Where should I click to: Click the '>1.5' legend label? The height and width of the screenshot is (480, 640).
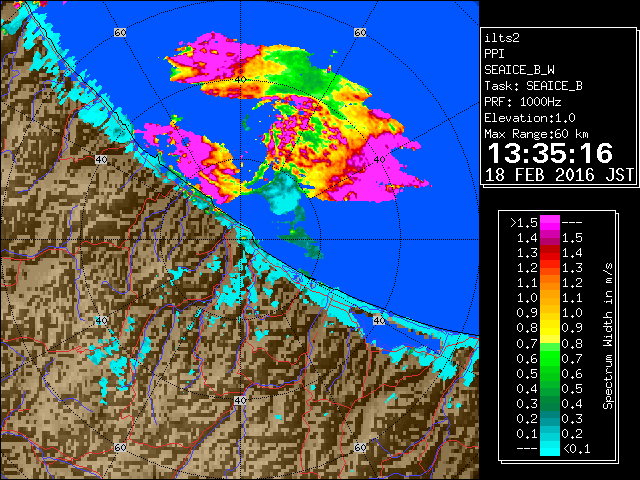[524, 223]
